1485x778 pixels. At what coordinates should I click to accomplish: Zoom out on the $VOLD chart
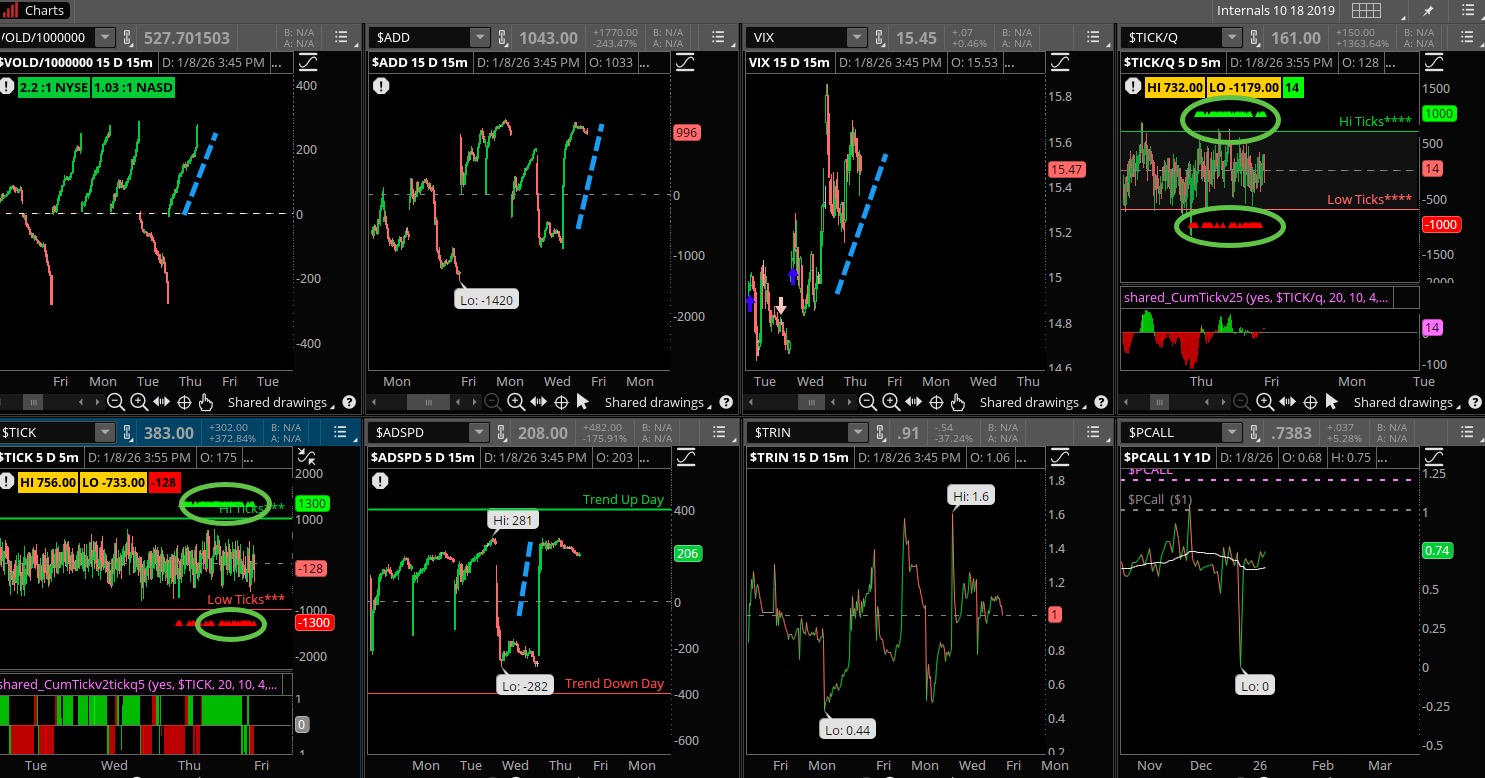pos(116,402)
